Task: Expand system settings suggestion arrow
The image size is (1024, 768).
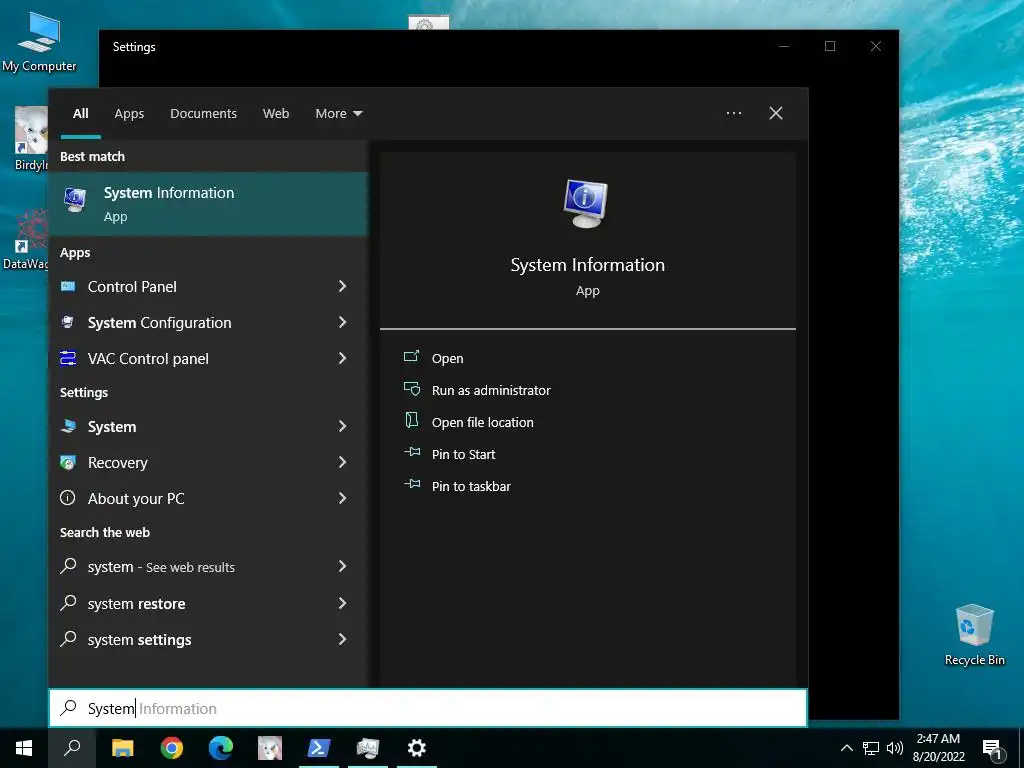Action: [x=342, y=639]
